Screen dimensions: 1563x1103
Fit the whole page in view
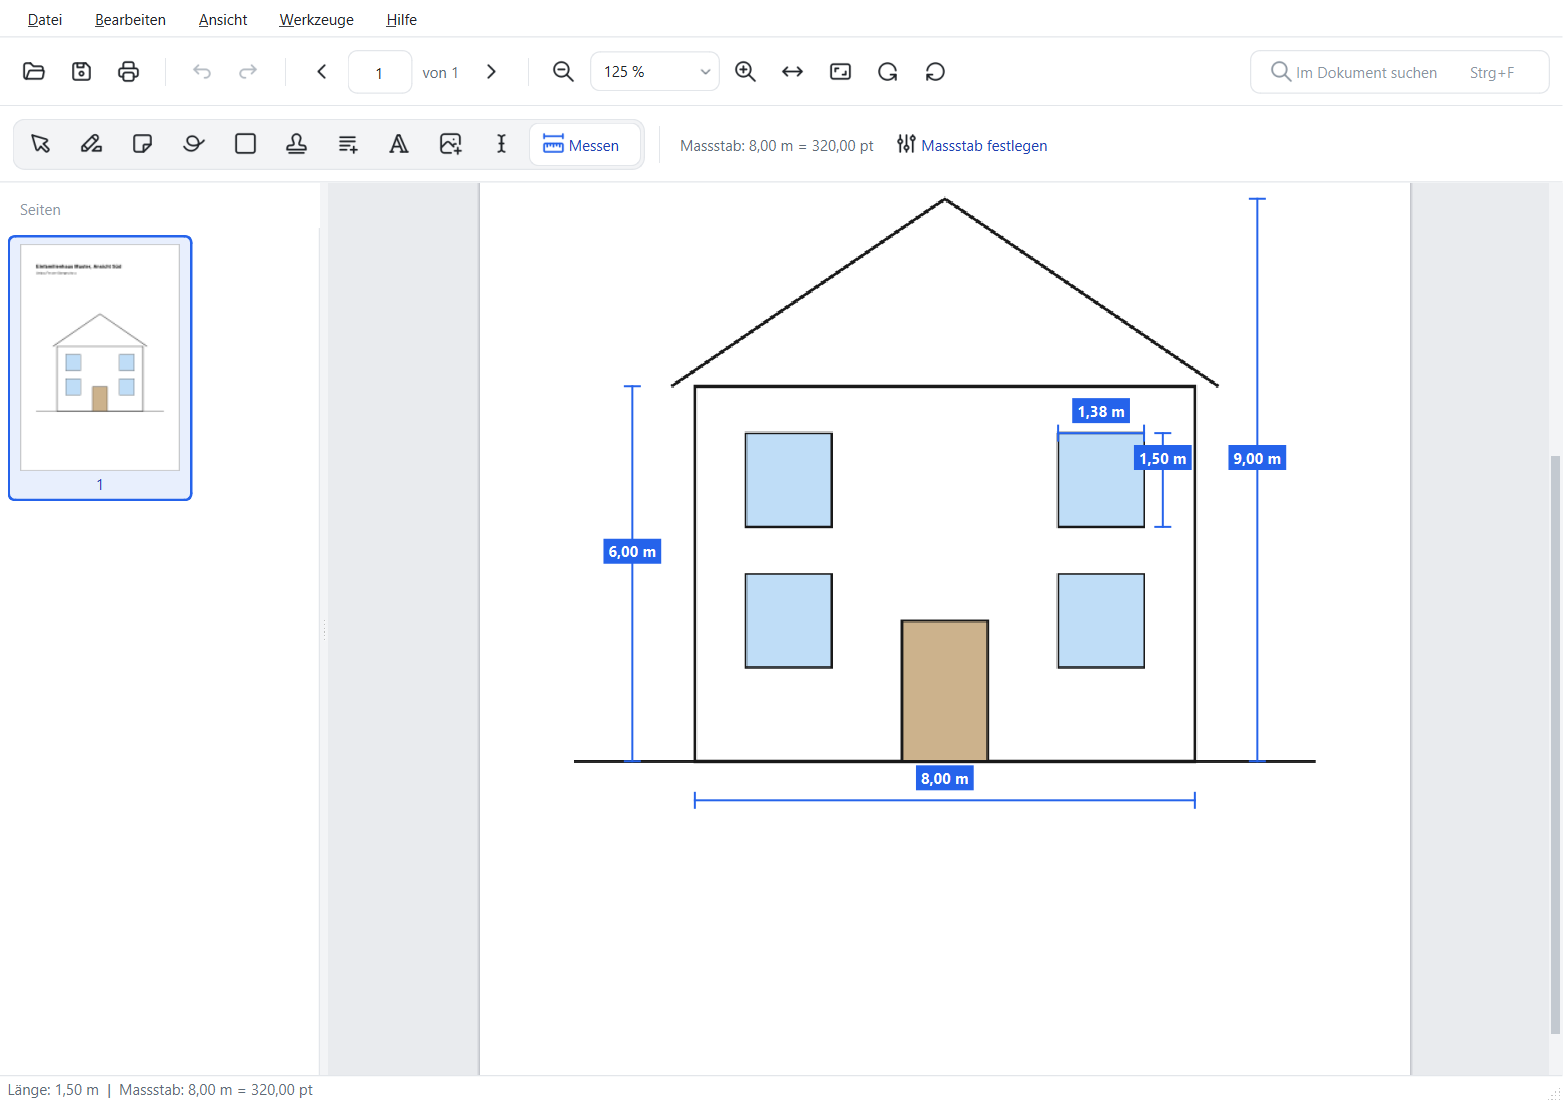(x=840, y=71)
